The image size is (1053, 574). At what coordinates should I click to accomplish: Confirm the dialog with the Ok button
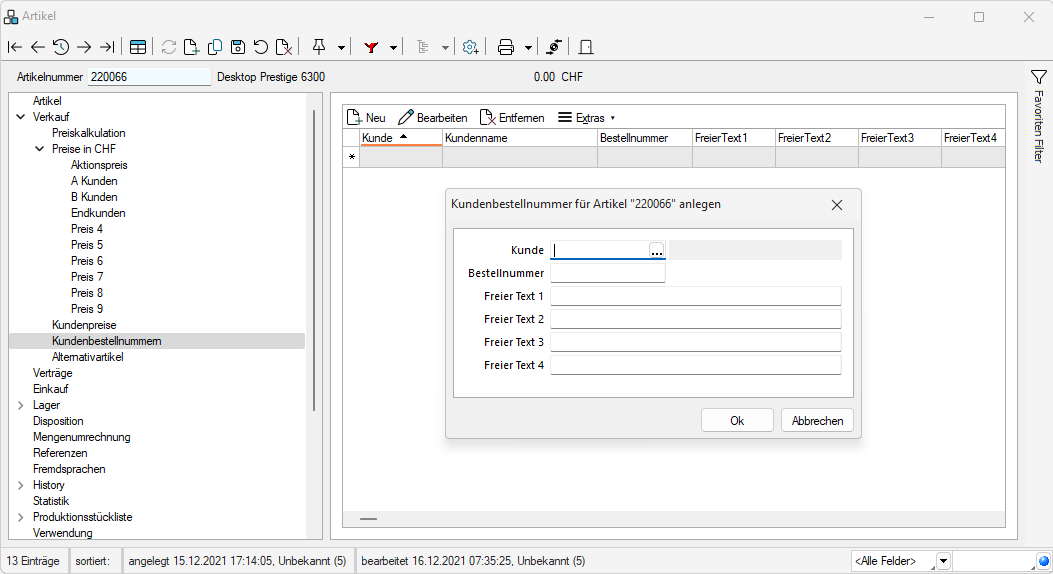click(x=737, y=421)
